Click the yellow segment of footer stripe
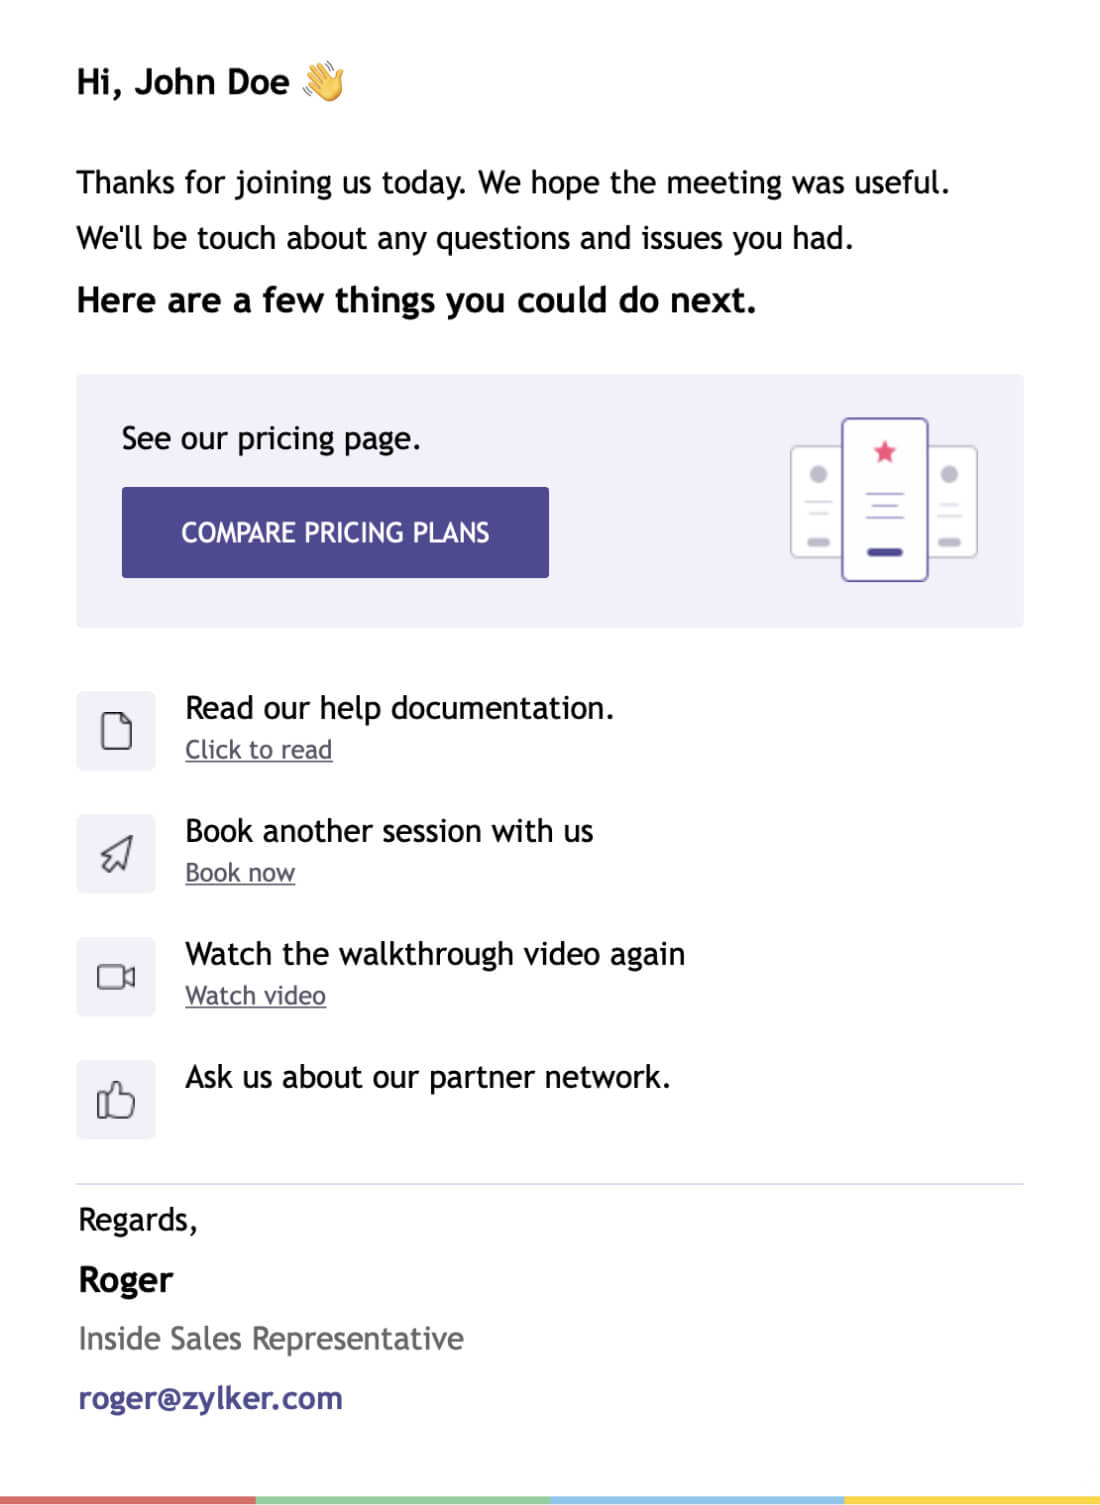The image size is (1100, 1505). (x=972, y=1500)
